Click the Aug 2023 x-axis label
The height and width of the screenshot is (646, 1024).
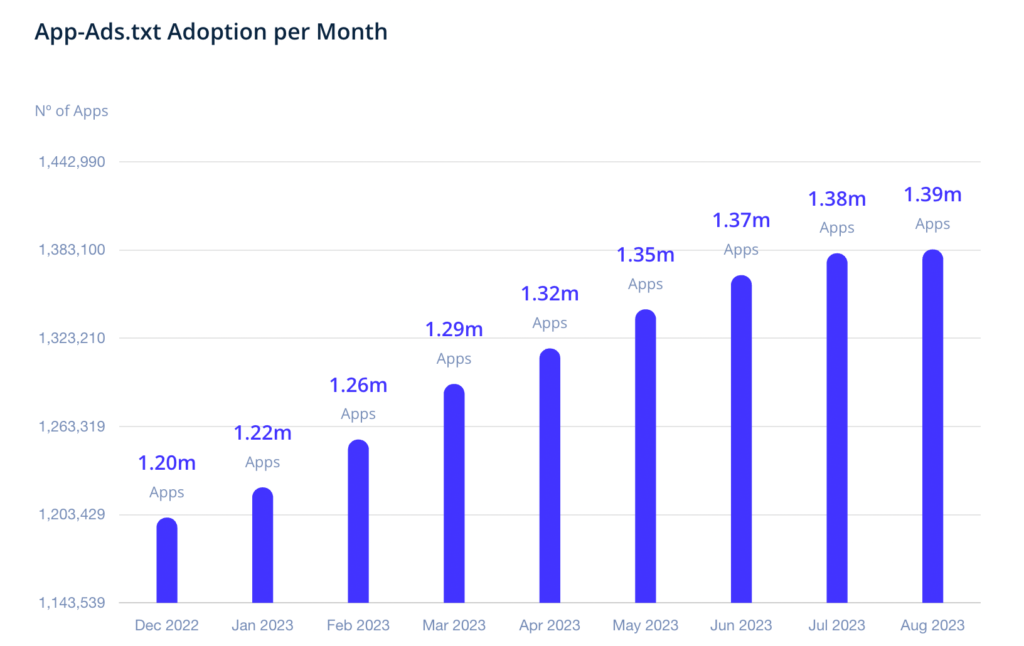point(933,626)
